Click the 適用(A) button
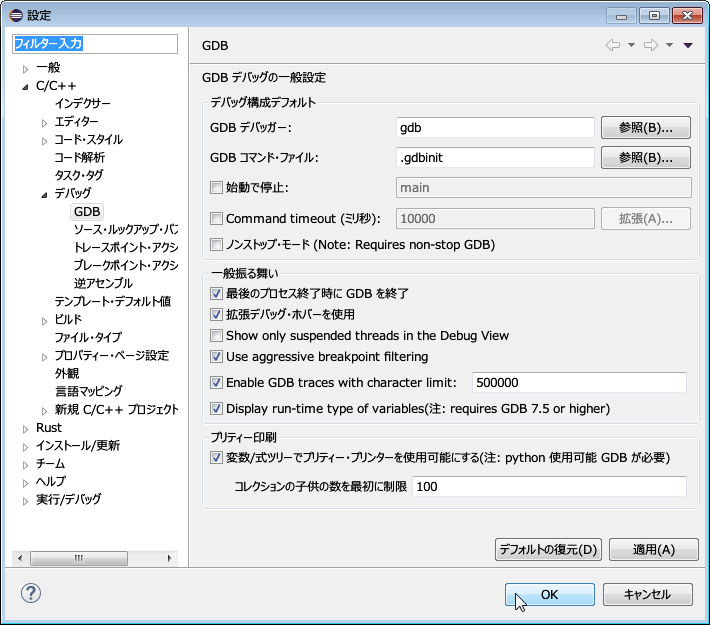 (x=654, y=549)
